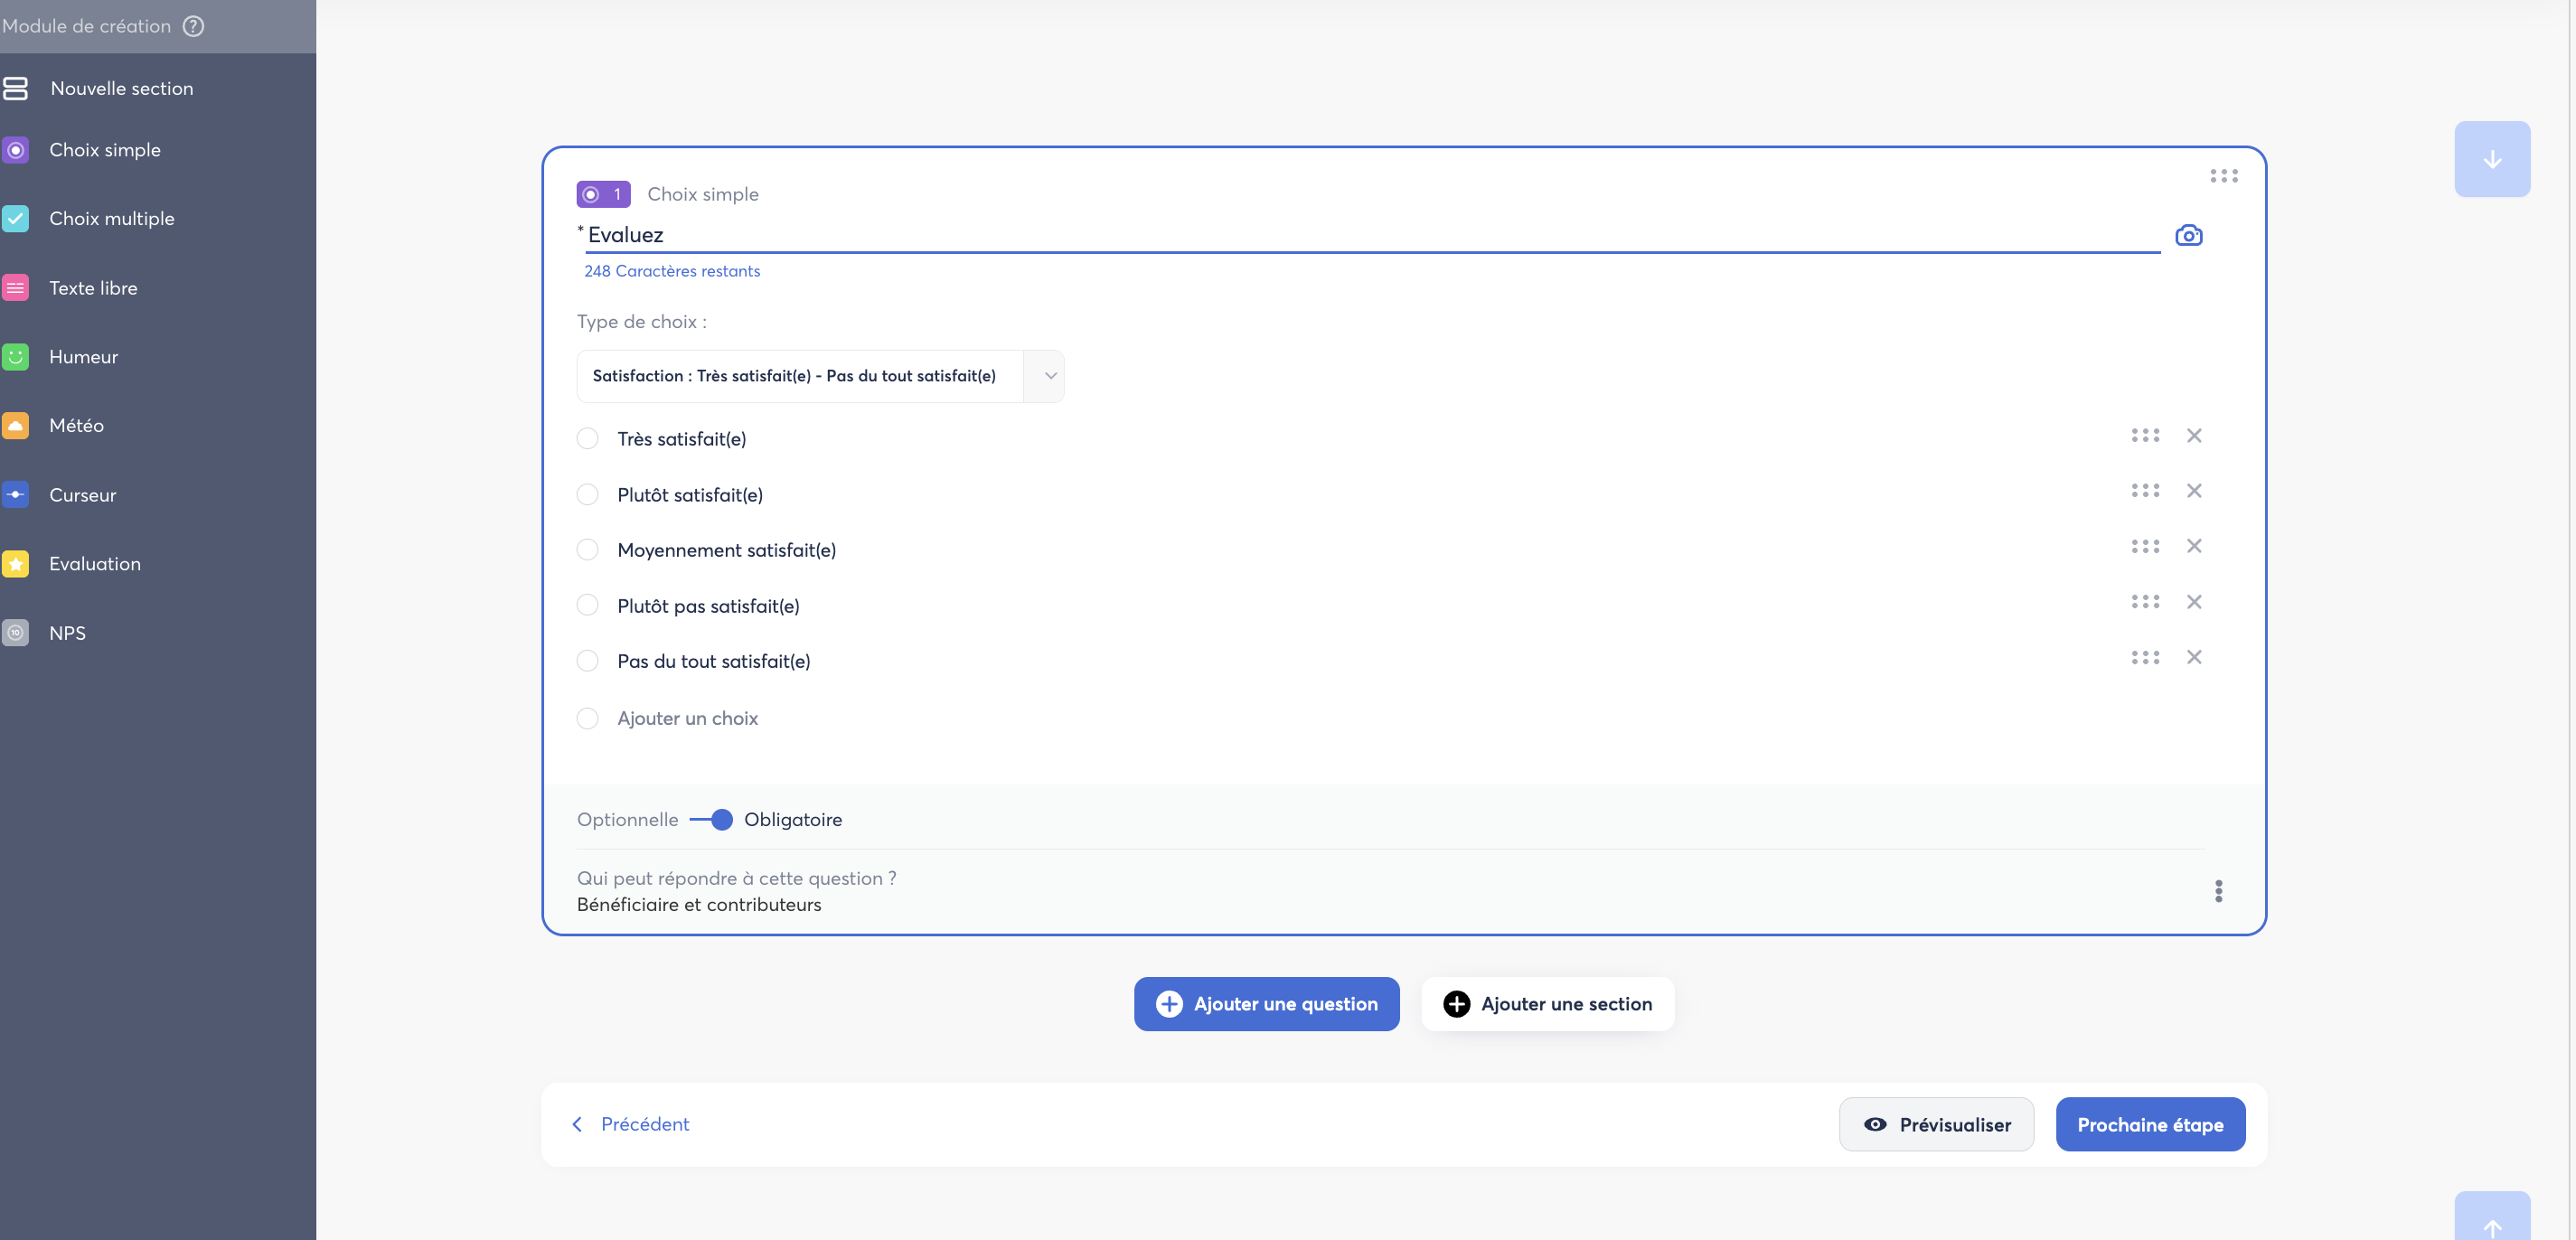Select the Humeur smiley icon in sidebar
2576x1240 pixels.
pyautogui.click(x=16, y=357)
